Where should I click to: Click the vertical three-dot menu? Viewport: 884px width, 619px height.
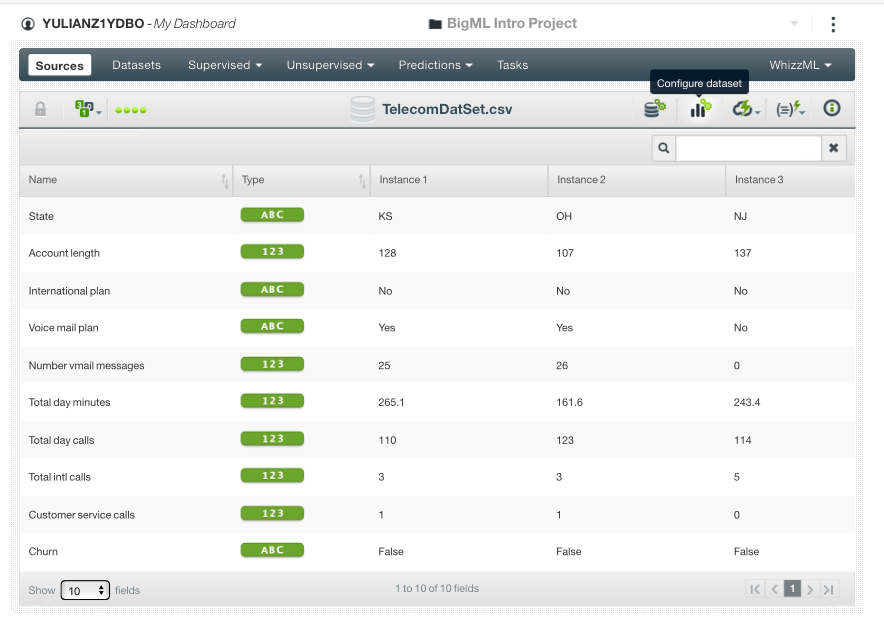(833, 24)
